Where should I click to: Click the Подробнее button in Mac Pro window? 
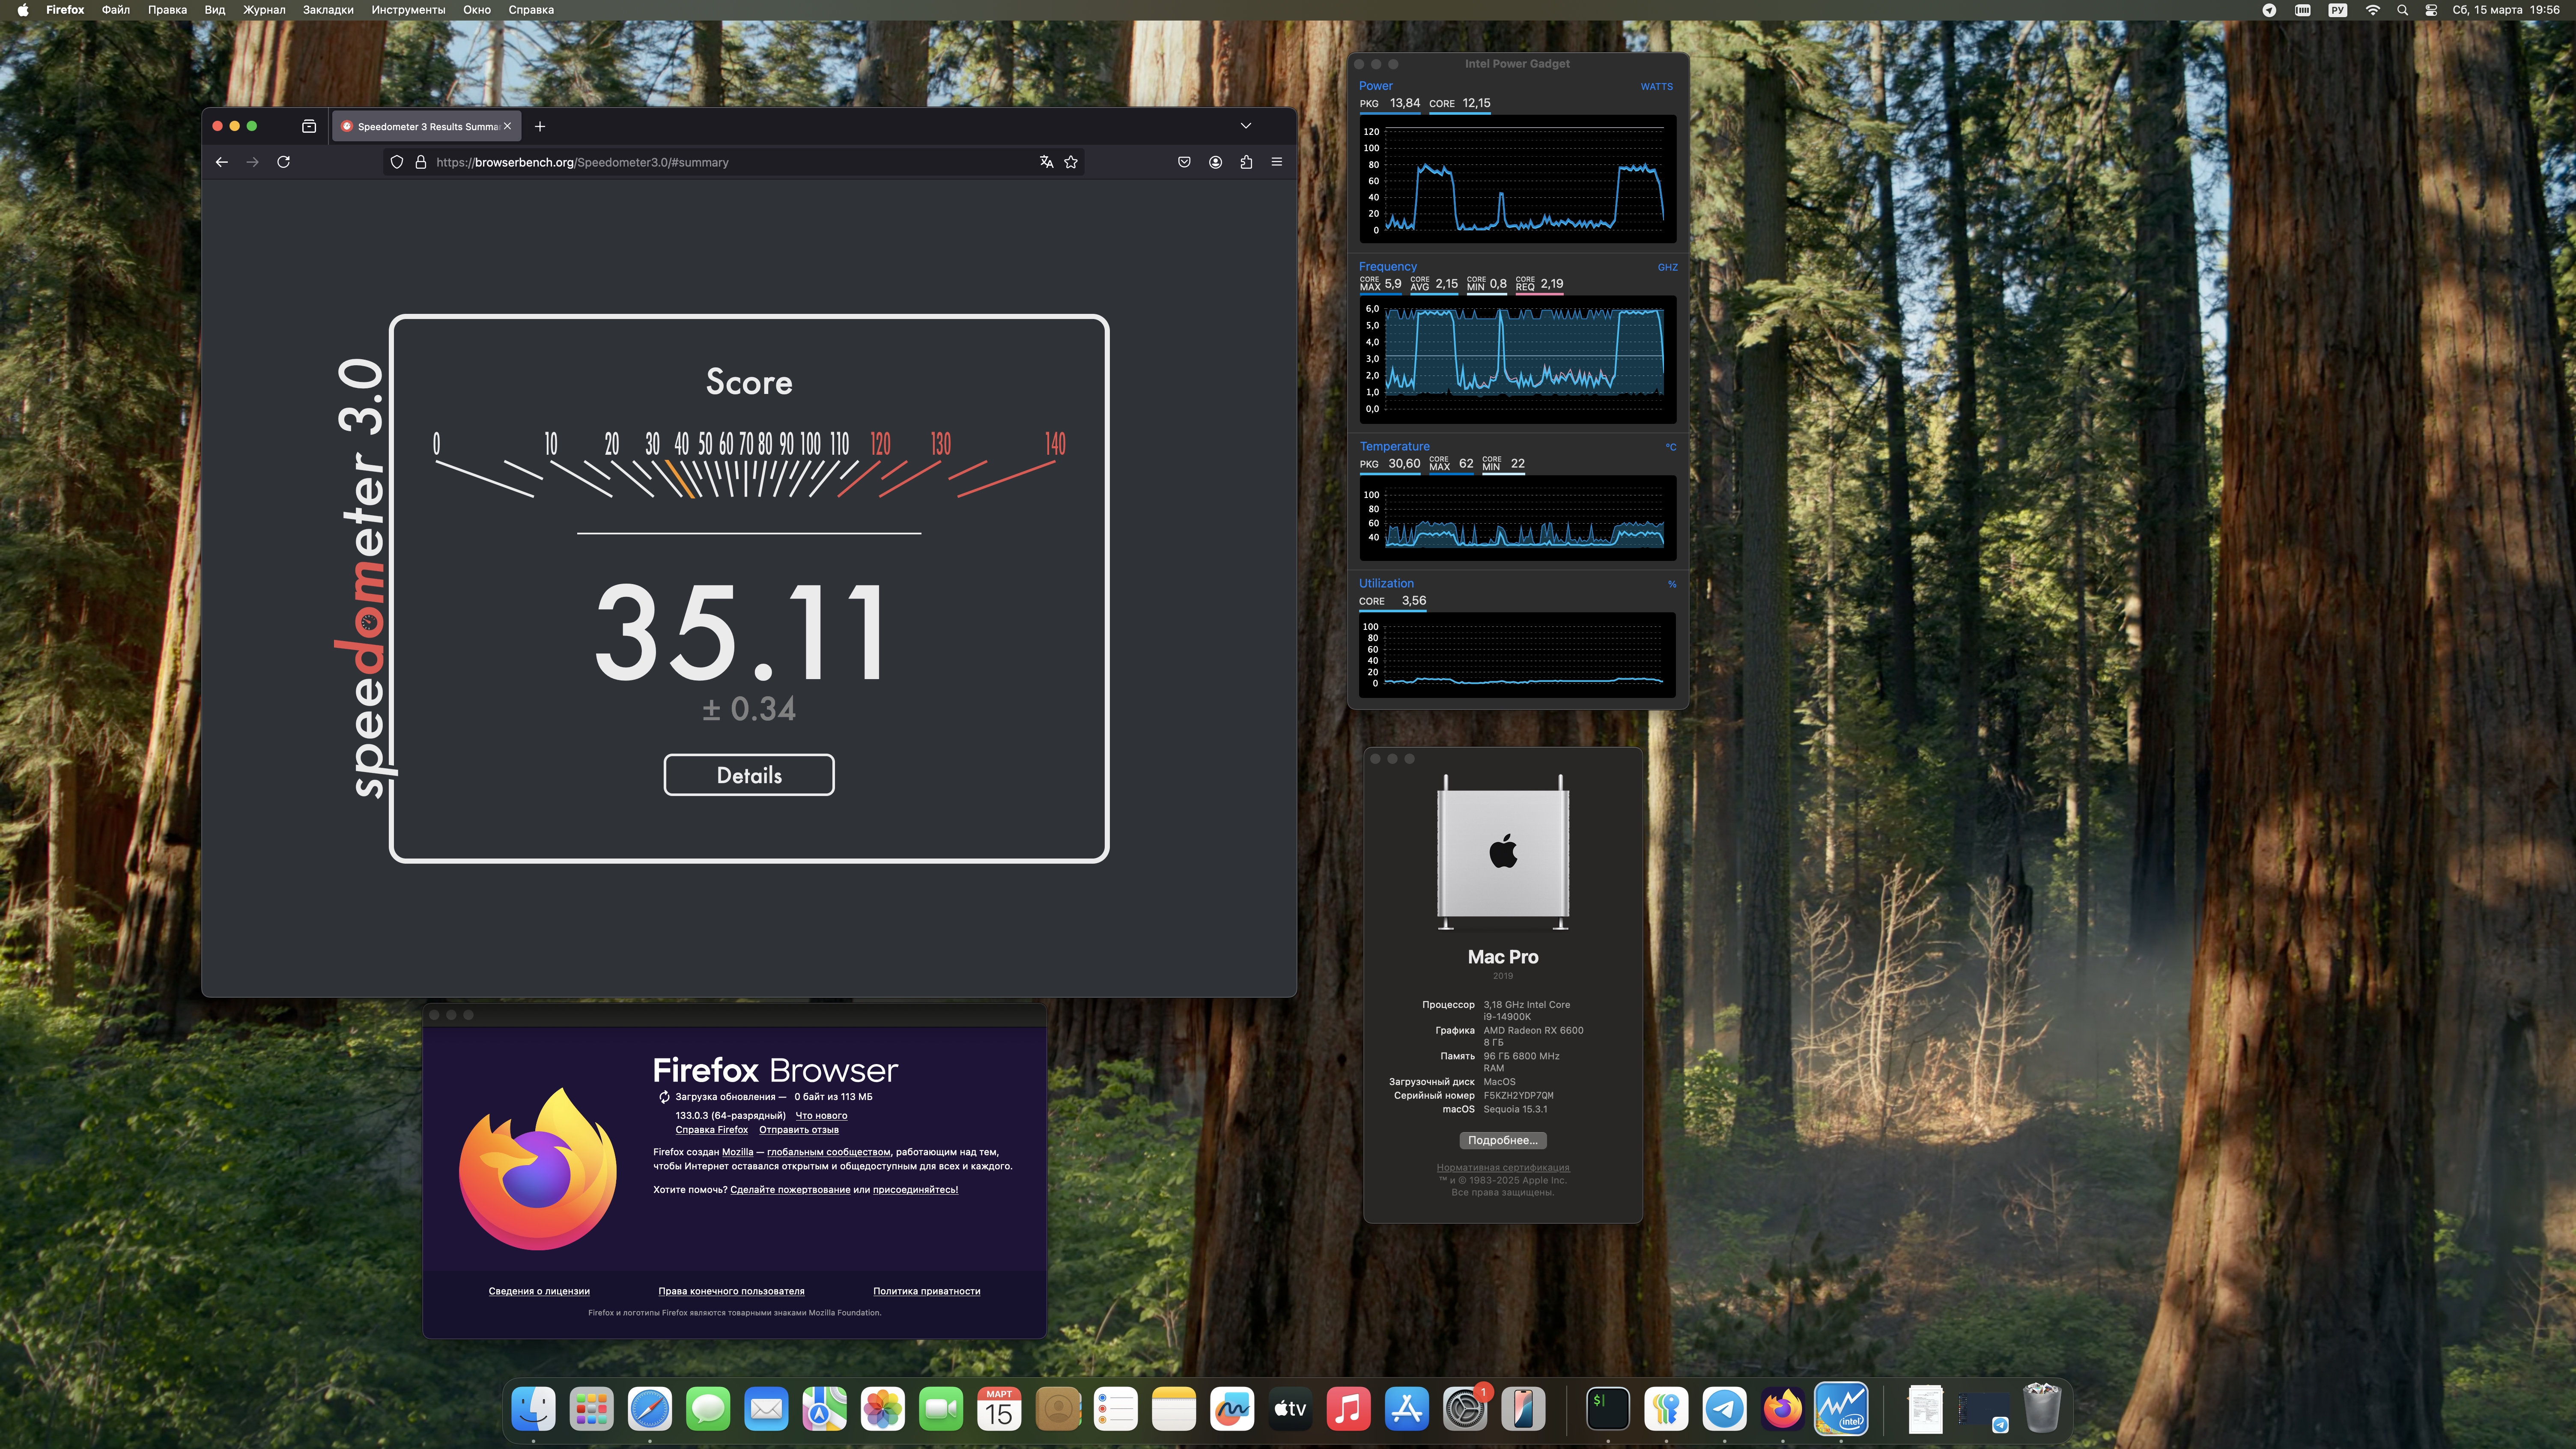(x=1502, y=1140)
